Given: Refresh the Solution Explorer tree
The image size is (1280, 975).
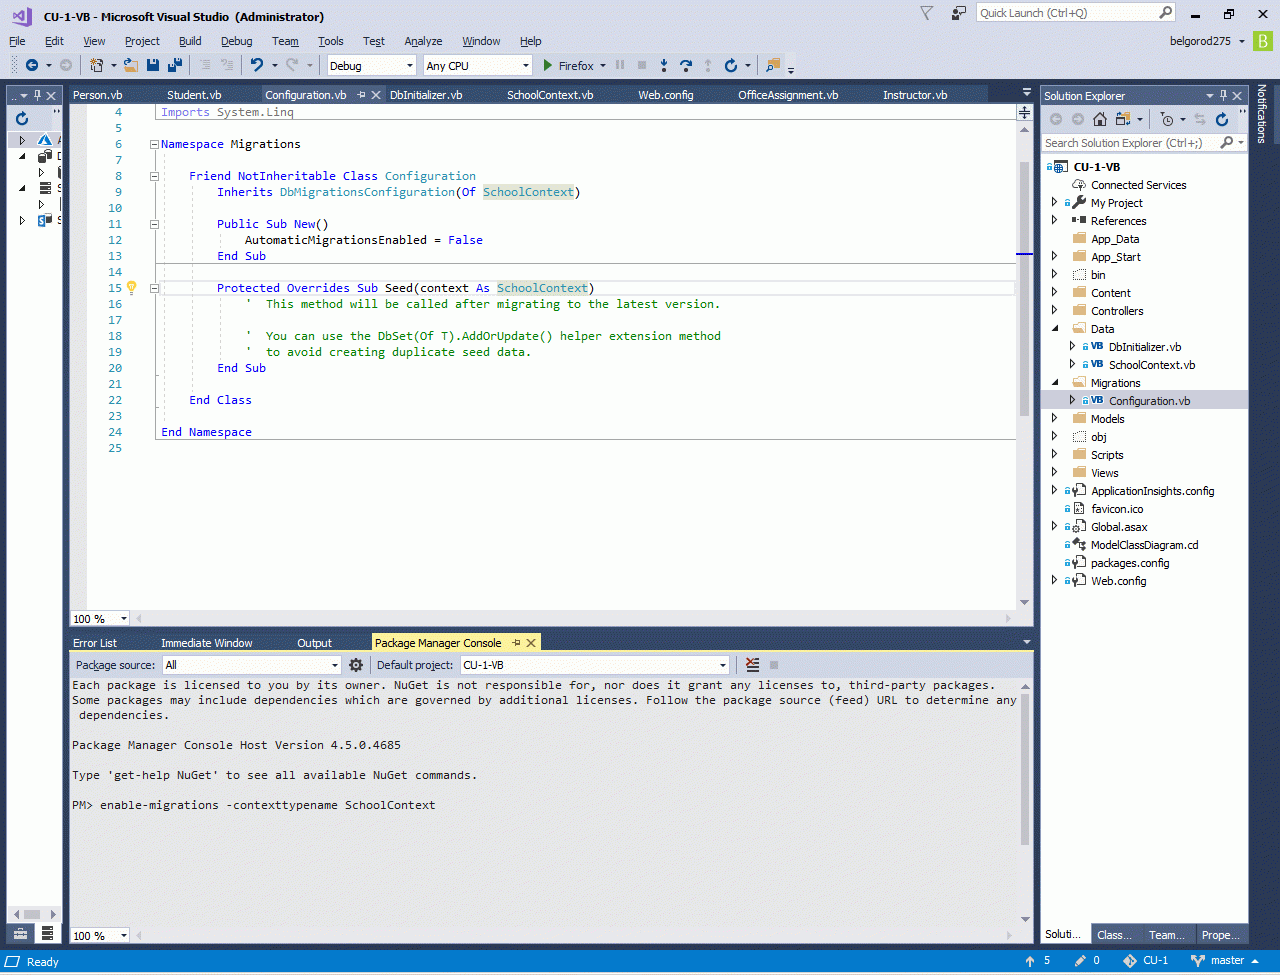Looking at the screenshot, I should pyautogui.click(x=1222, y=119).
